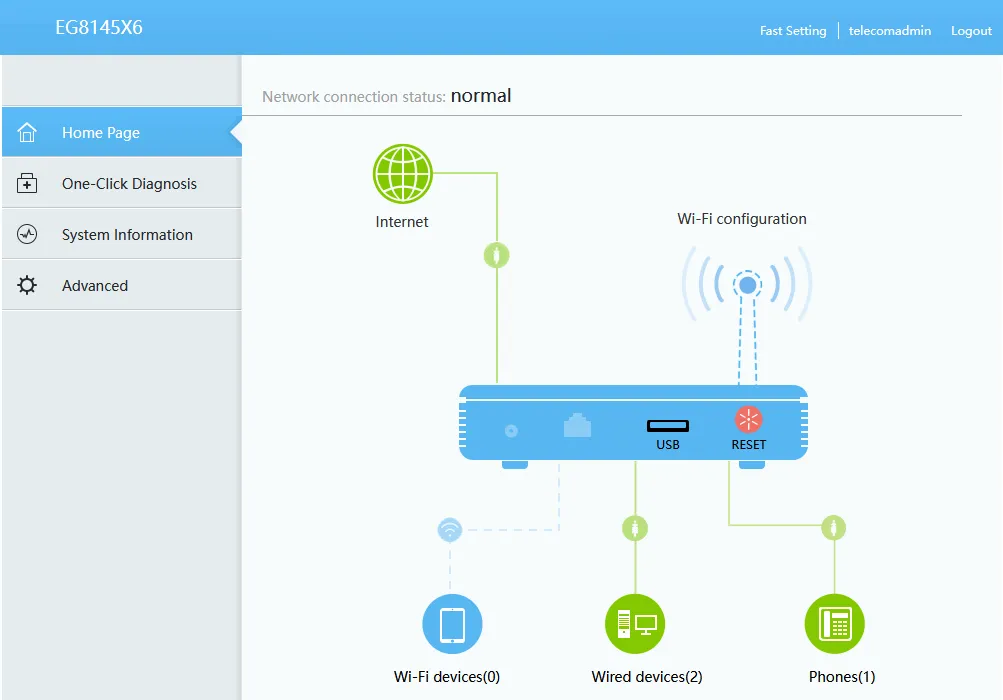Select the One-Click Diagnosis sidebar icon
1003x700 pixels.
(x=28, y=183)
